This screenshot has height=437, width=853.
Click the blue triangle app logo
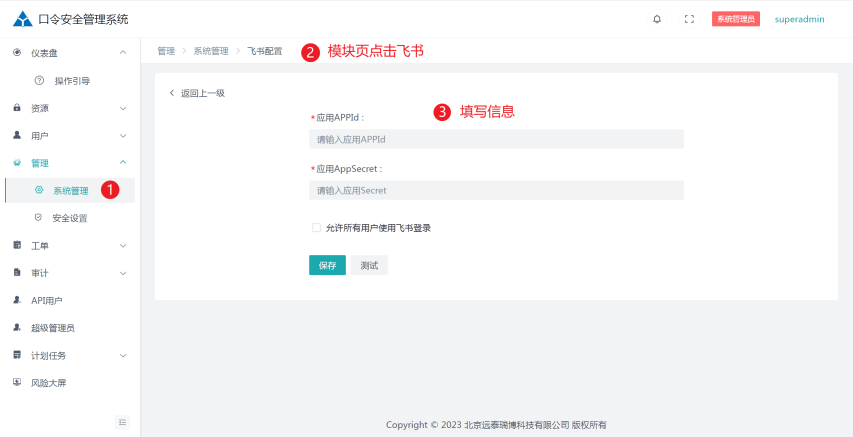pos(23,19)
